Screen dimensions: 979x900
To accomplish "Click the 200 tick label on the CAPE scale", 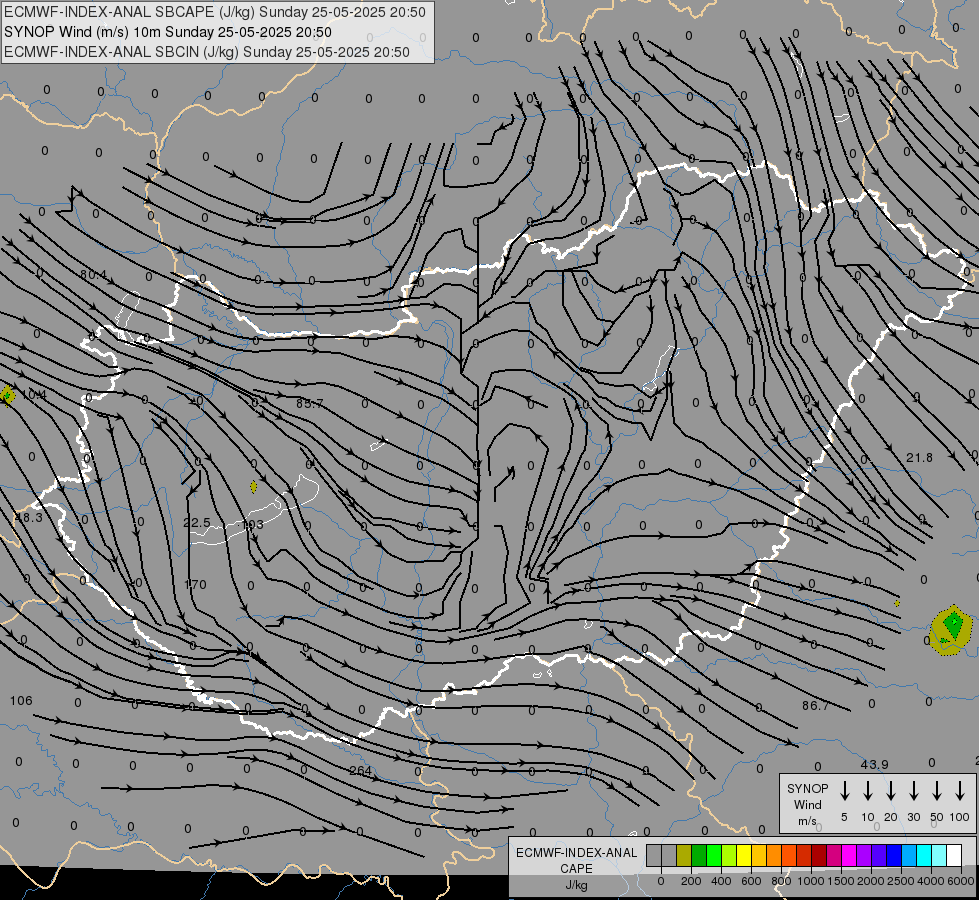I will [x=691, y=881].
